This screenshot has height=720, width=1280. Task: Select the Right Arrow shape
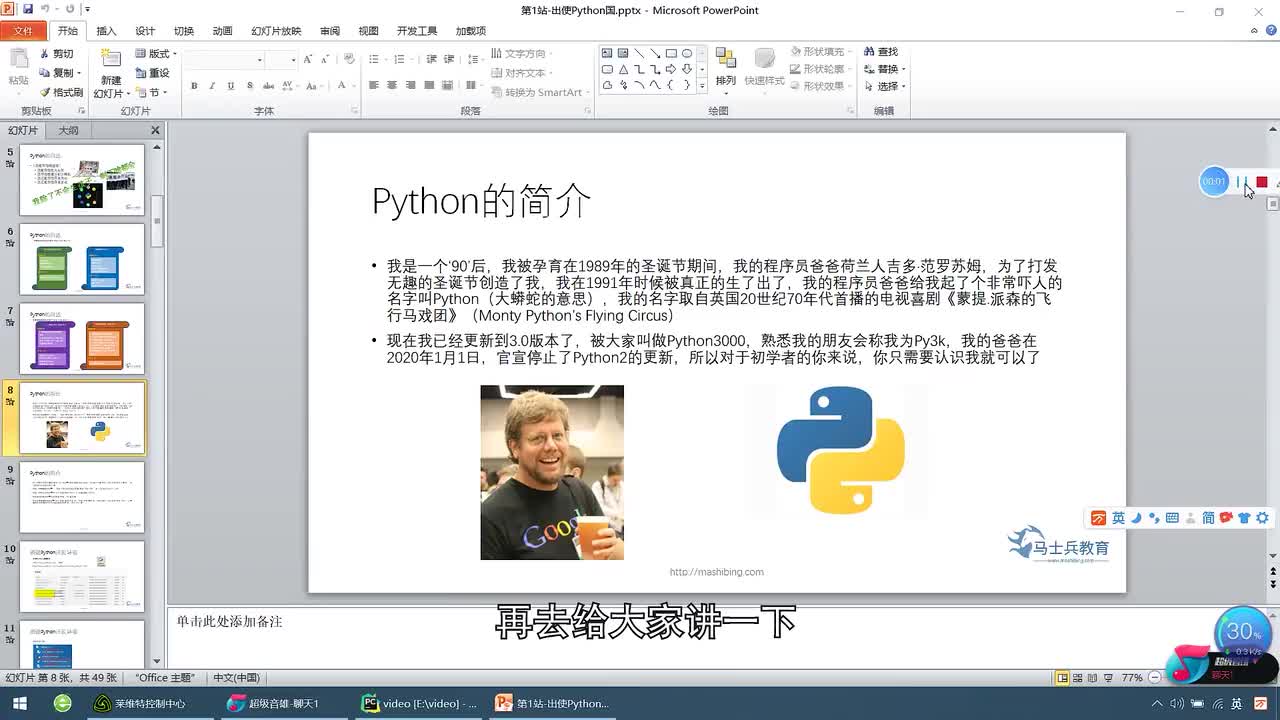click(671, 69)
